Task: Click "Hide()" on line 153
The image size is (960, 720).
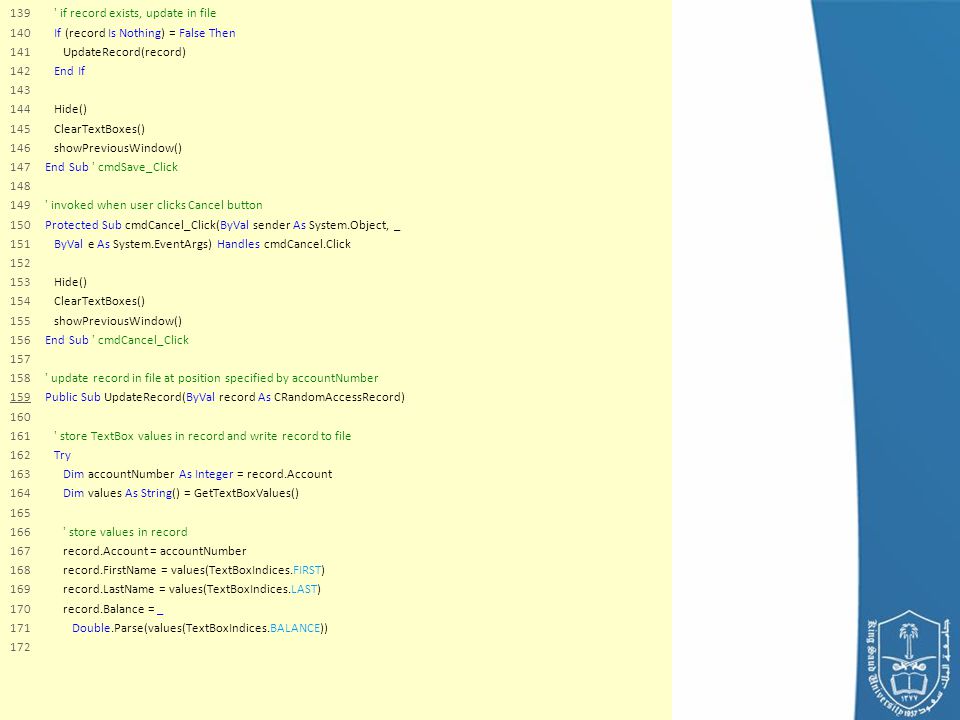Action: (70, 282)
